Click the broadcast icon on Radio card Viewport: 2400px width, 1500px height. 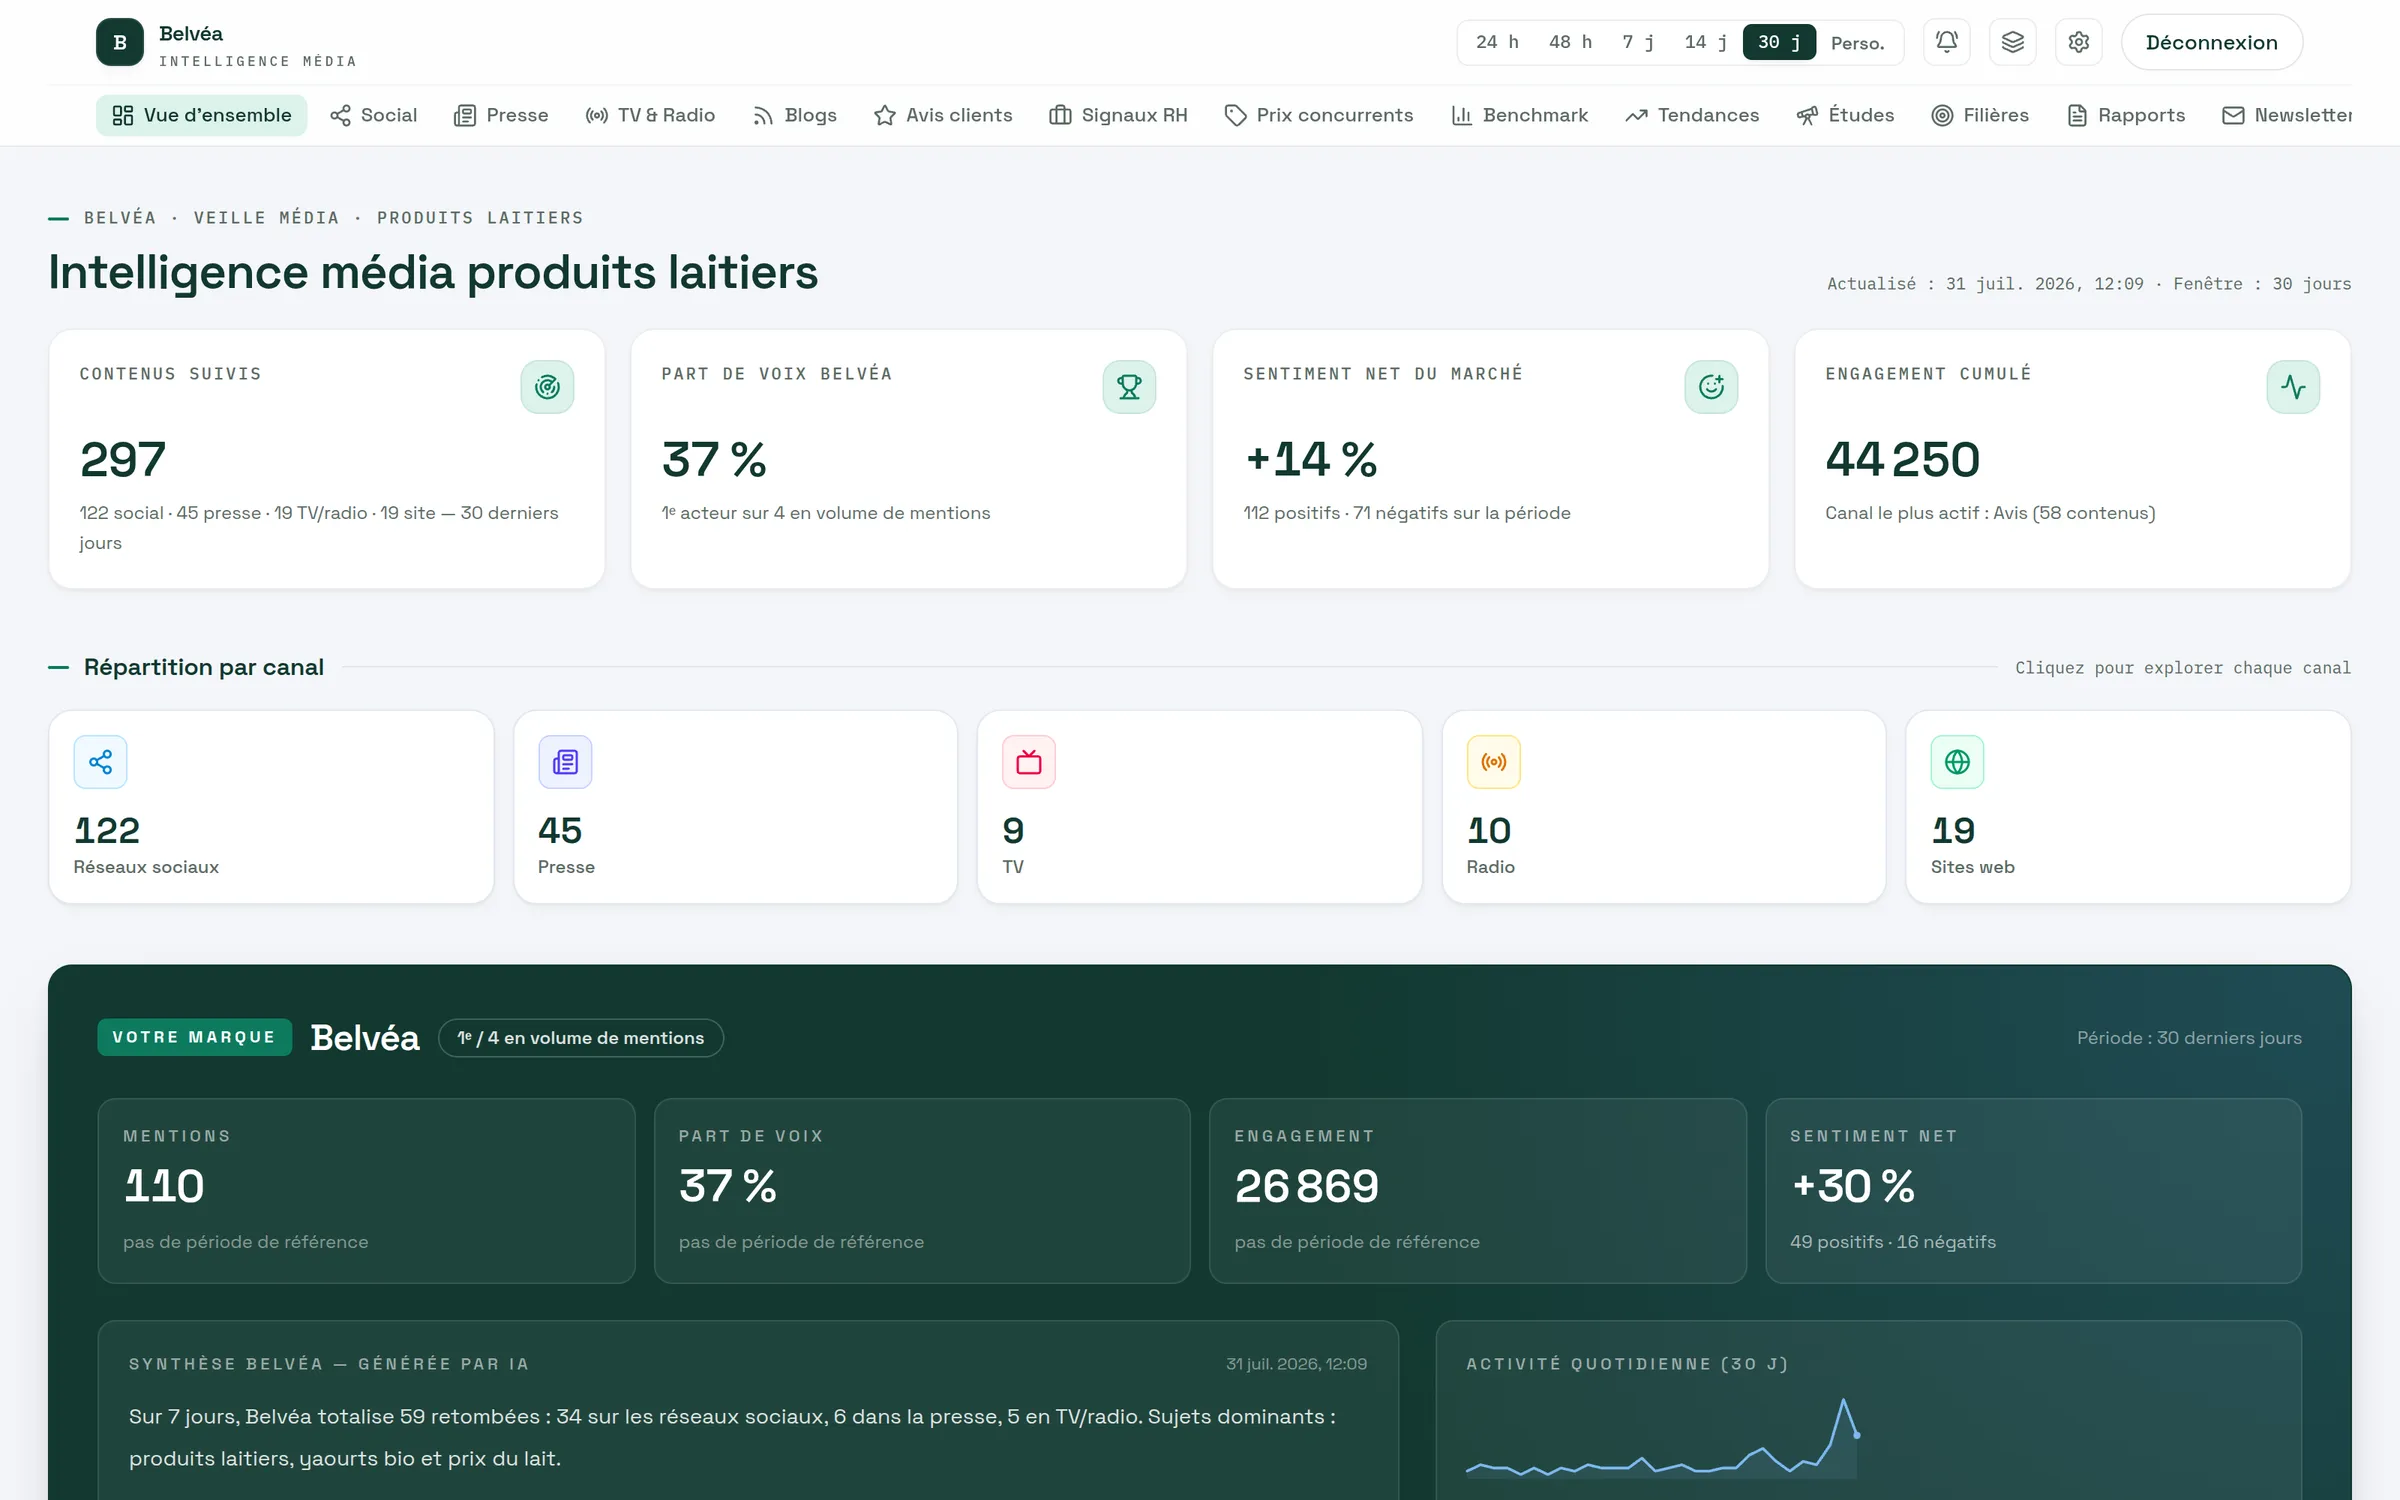point(1494,762)
